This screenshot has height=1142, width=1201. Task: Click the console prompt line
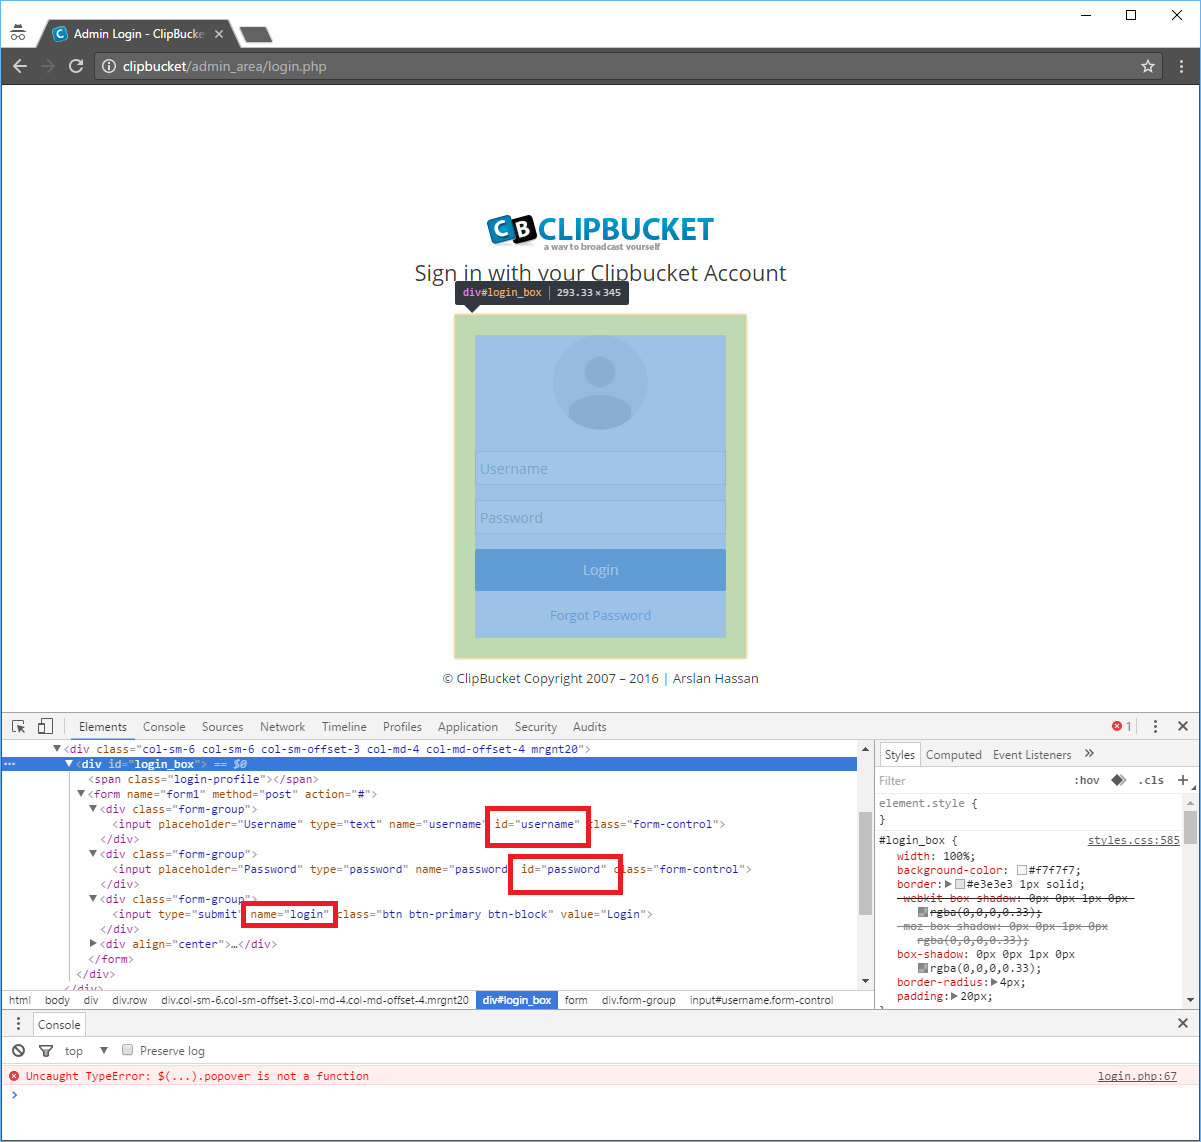[600, 1095]
